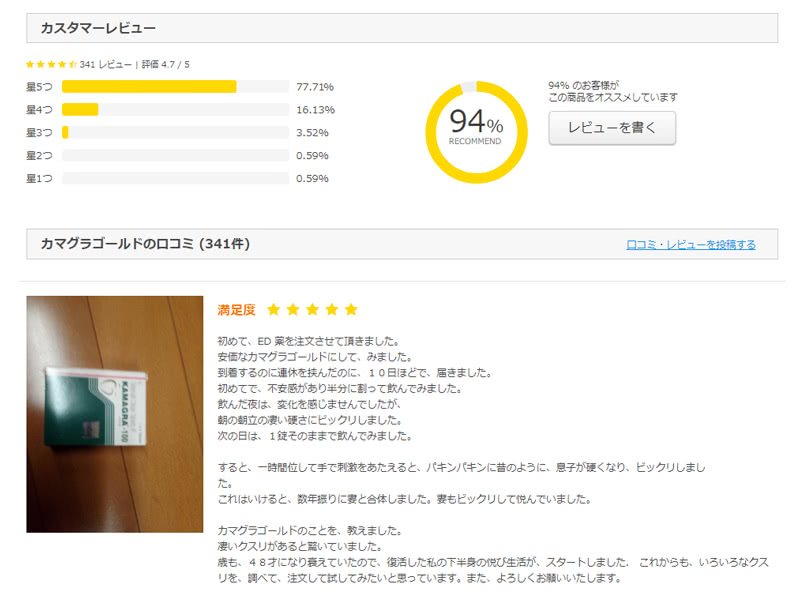Click the 94% recommend circular gauge
The image size is (800, 605).
point(476,132)
